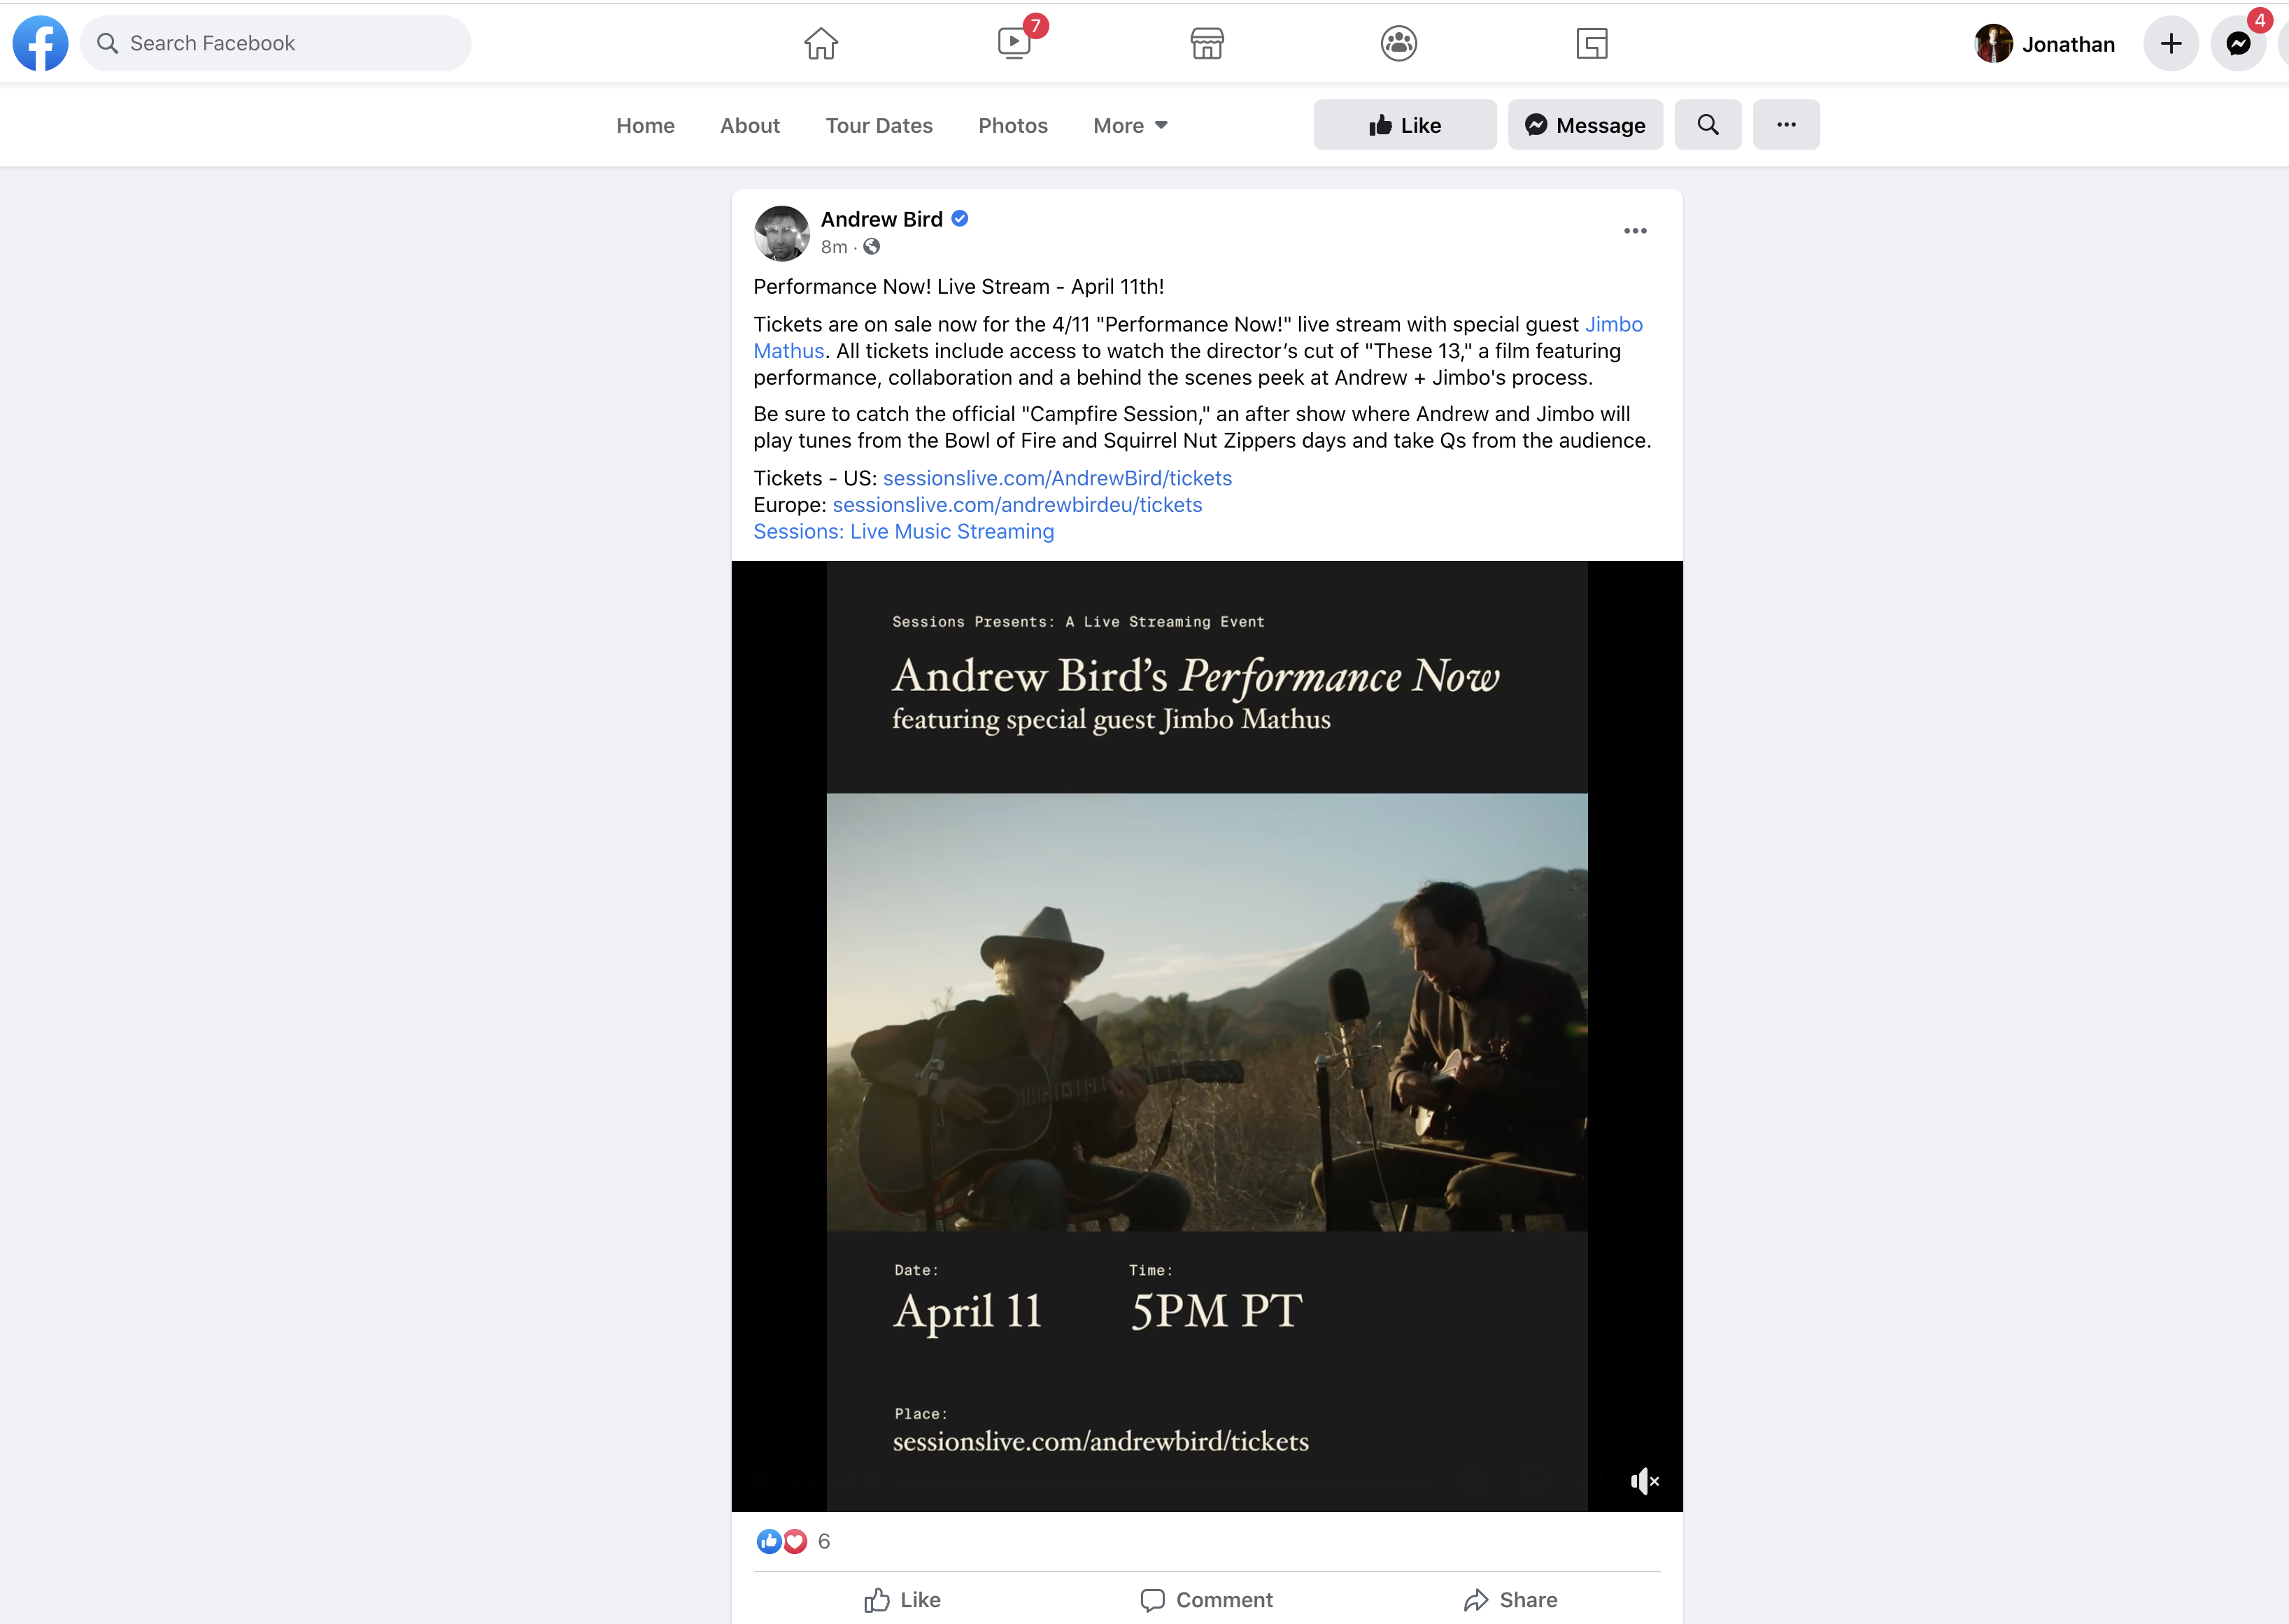Toggle Like on the post
Screen dimensions: 2289x1624
(x=902, y=1599)
